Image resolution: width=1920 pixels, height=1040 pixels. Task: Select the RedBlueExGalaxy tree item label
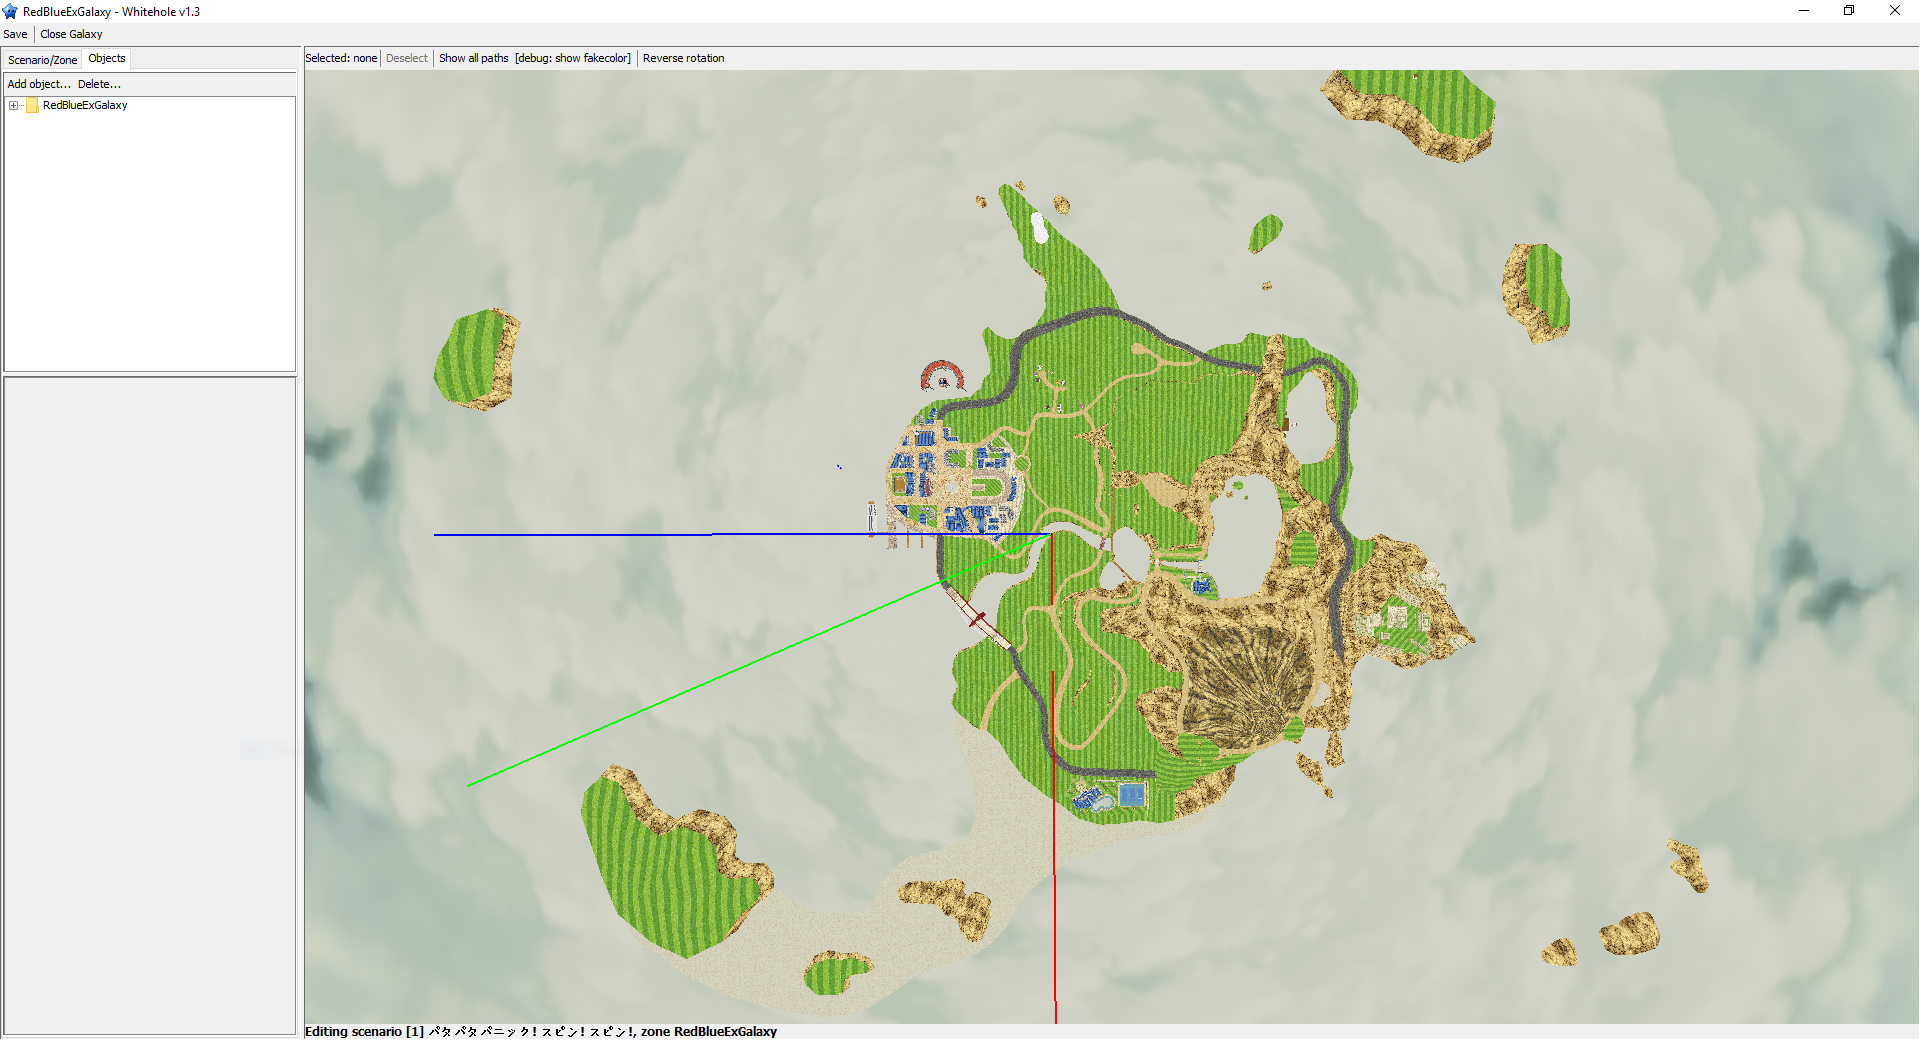pyautogui.click(x=85, y=105)
